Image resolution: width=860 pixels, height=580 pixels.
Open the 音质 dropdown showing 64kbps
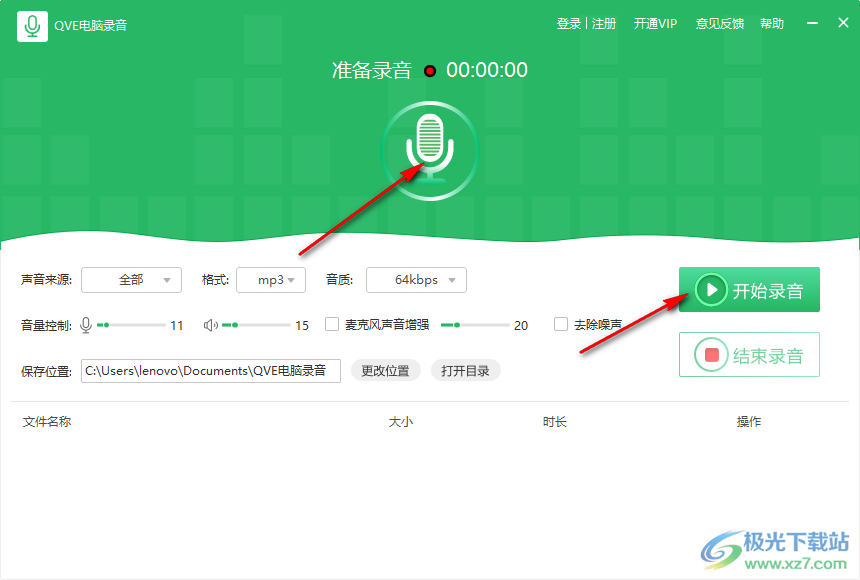click(x=415, y=280)
